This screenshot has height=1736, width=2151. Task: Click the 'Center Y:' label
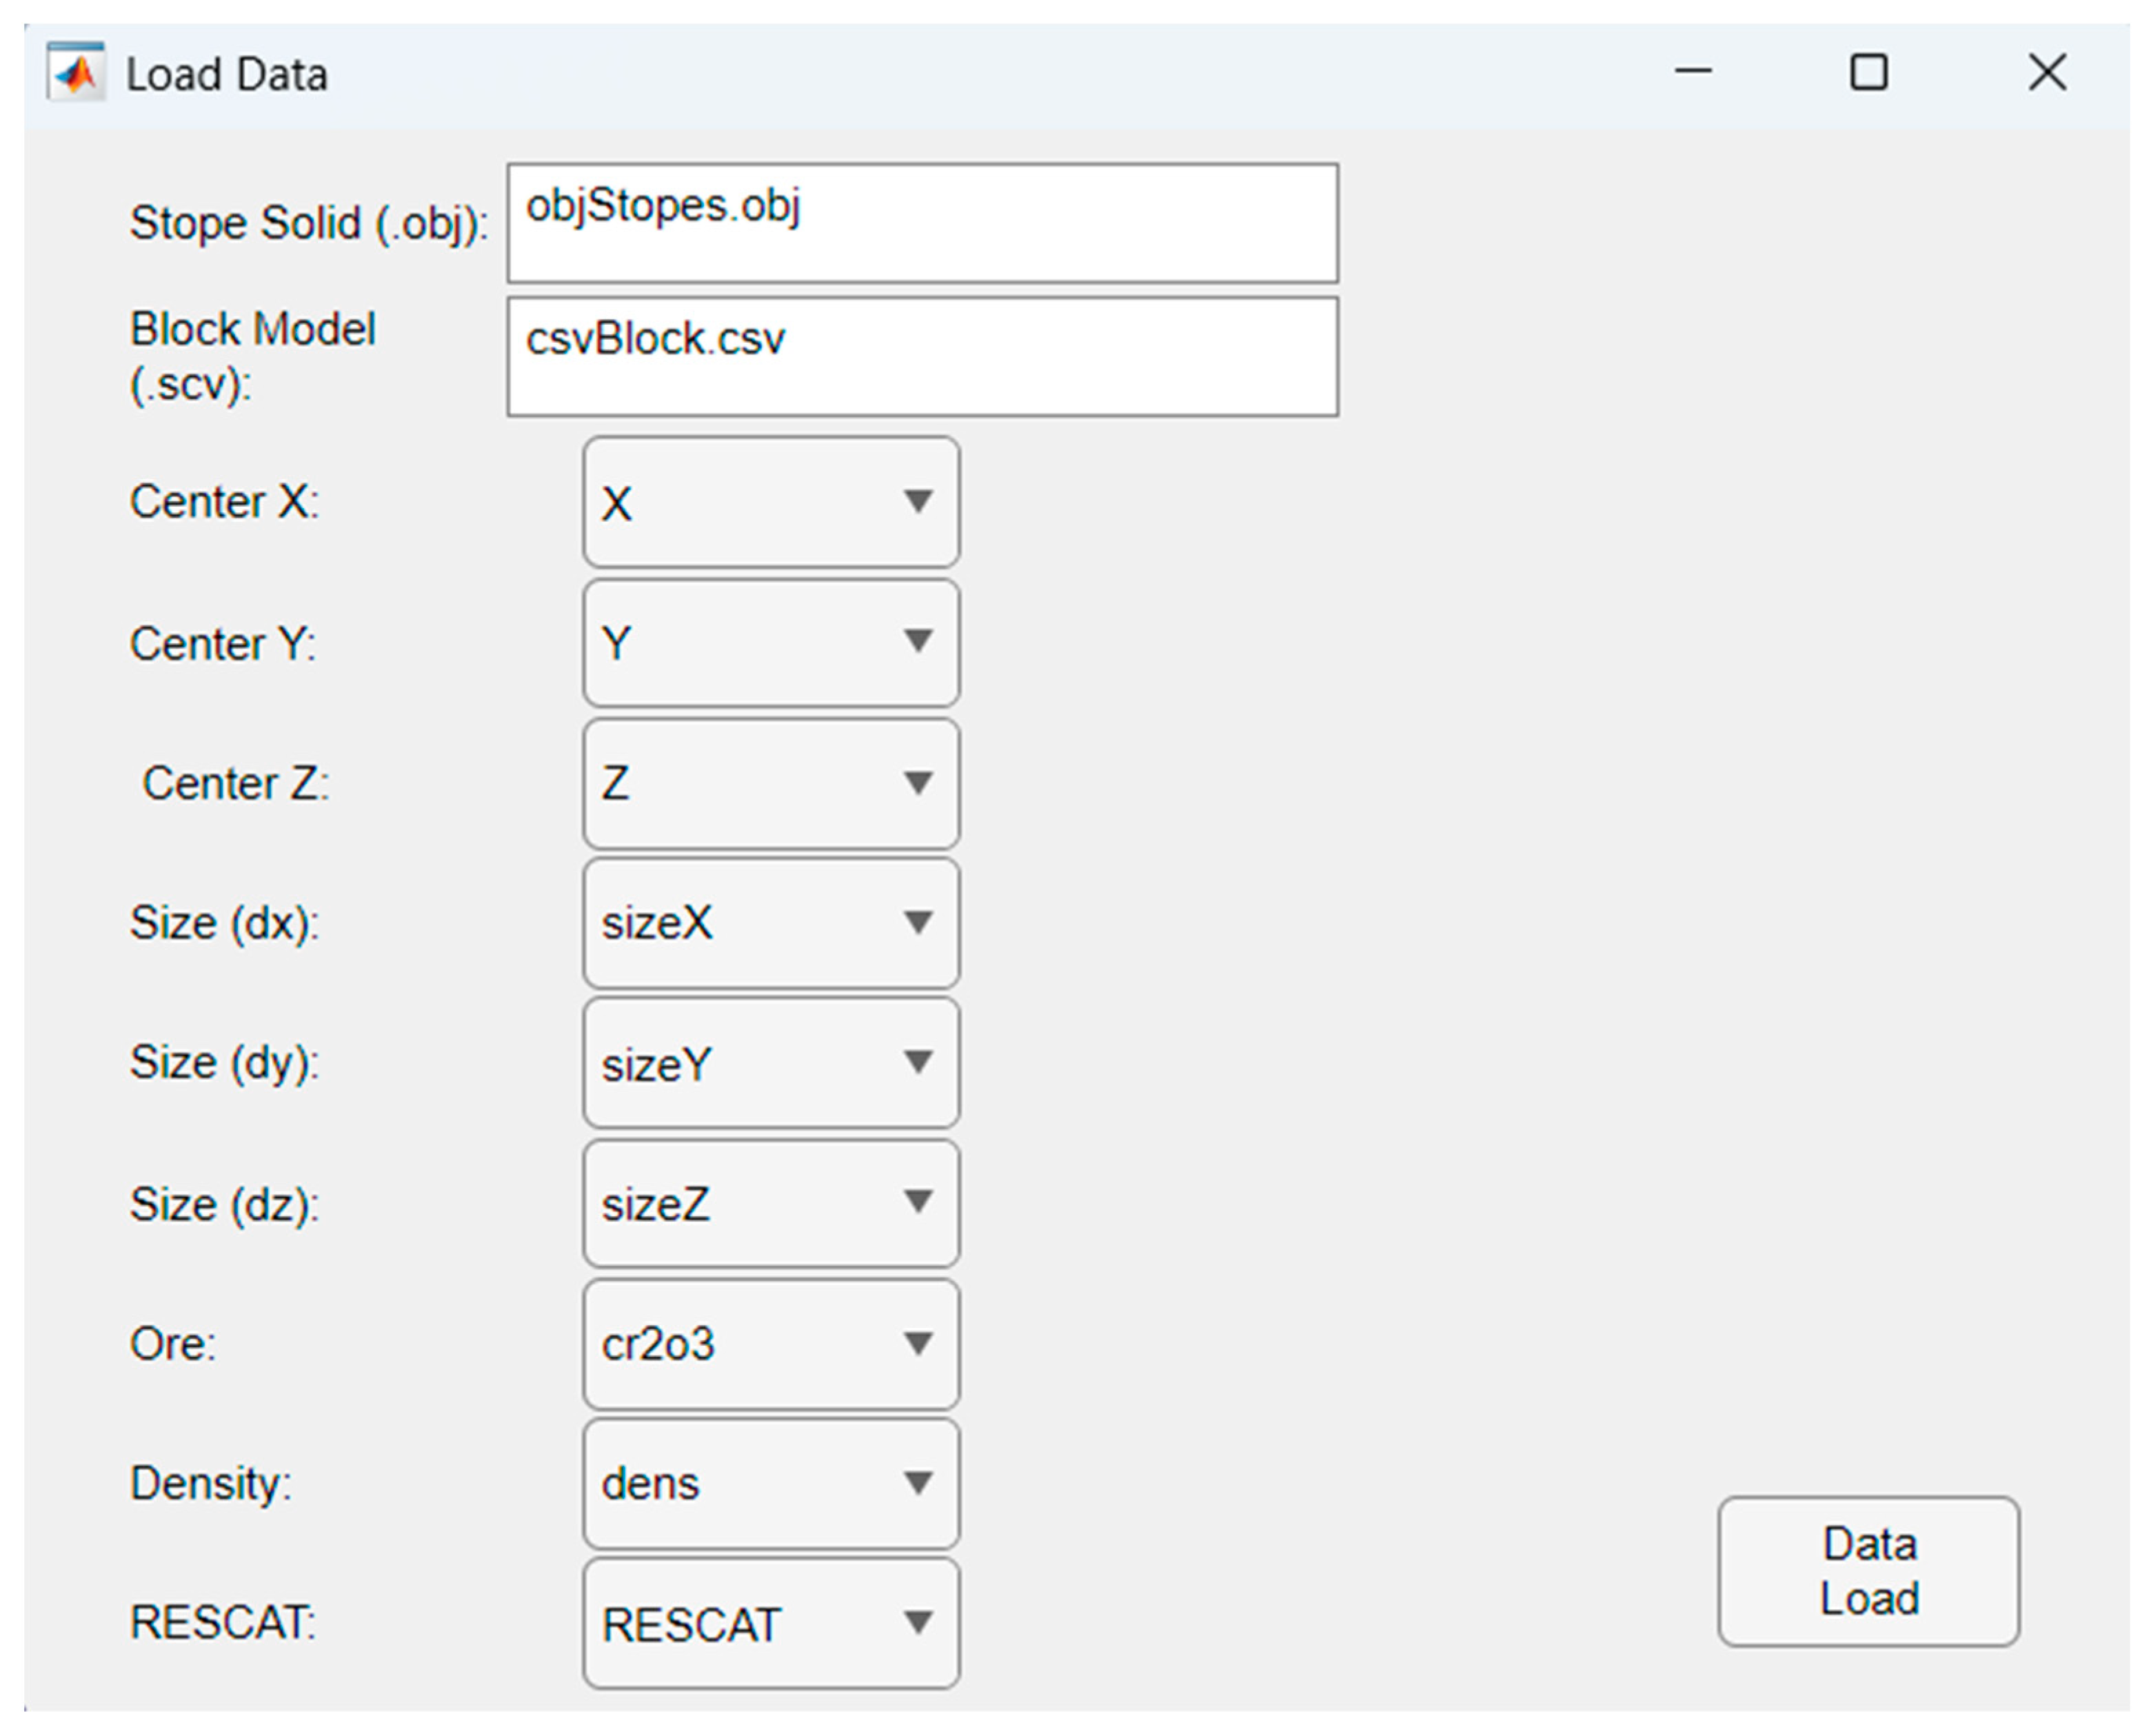(x=223, y=643)
